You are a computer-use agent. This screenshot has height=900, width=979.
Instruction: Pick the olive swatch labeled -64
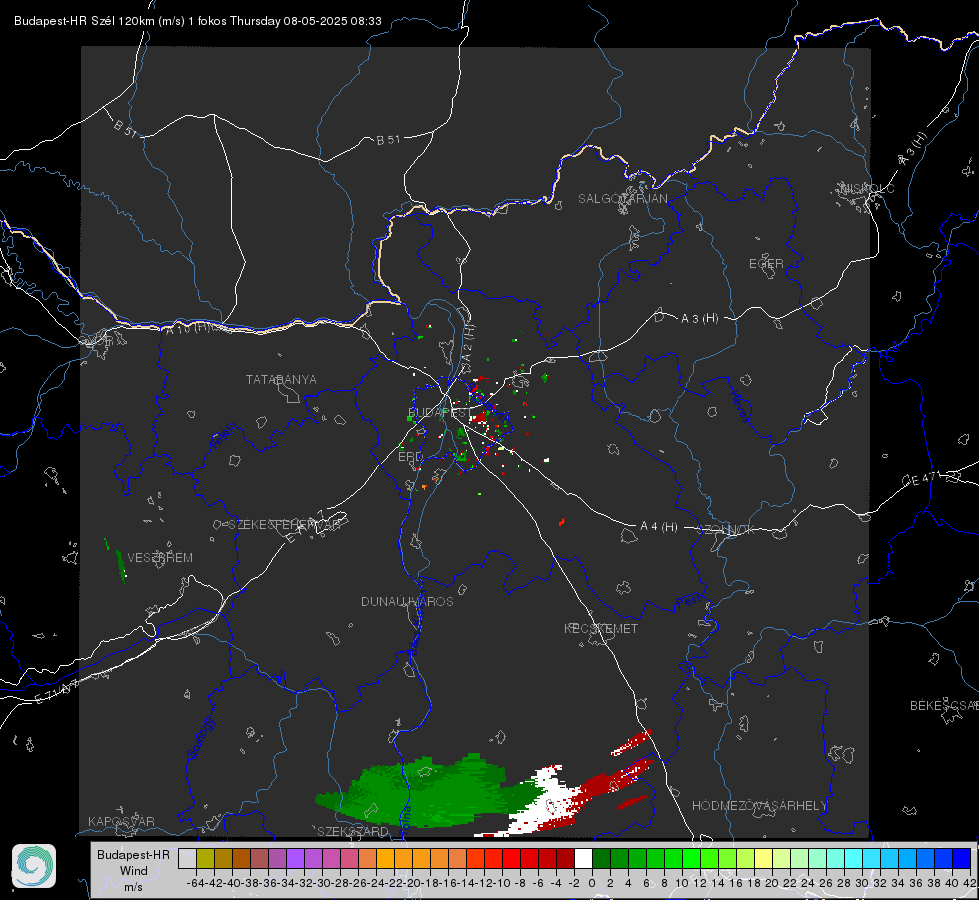(x=205, y=858)
